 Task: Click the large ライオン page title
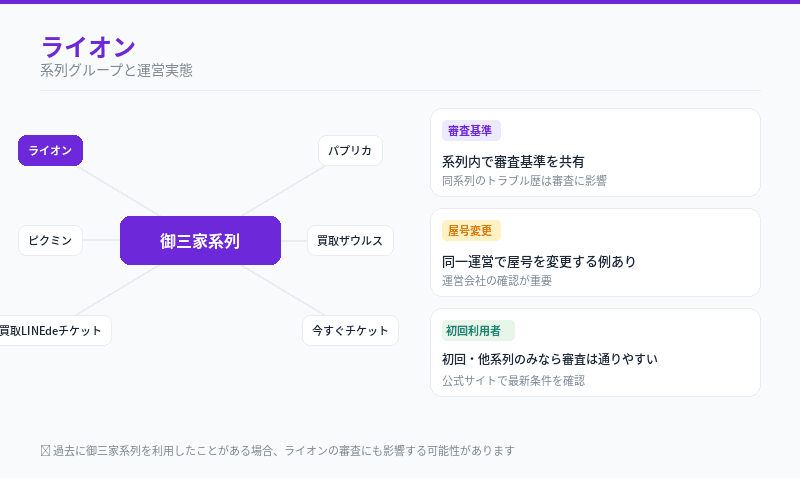[88, 47]
